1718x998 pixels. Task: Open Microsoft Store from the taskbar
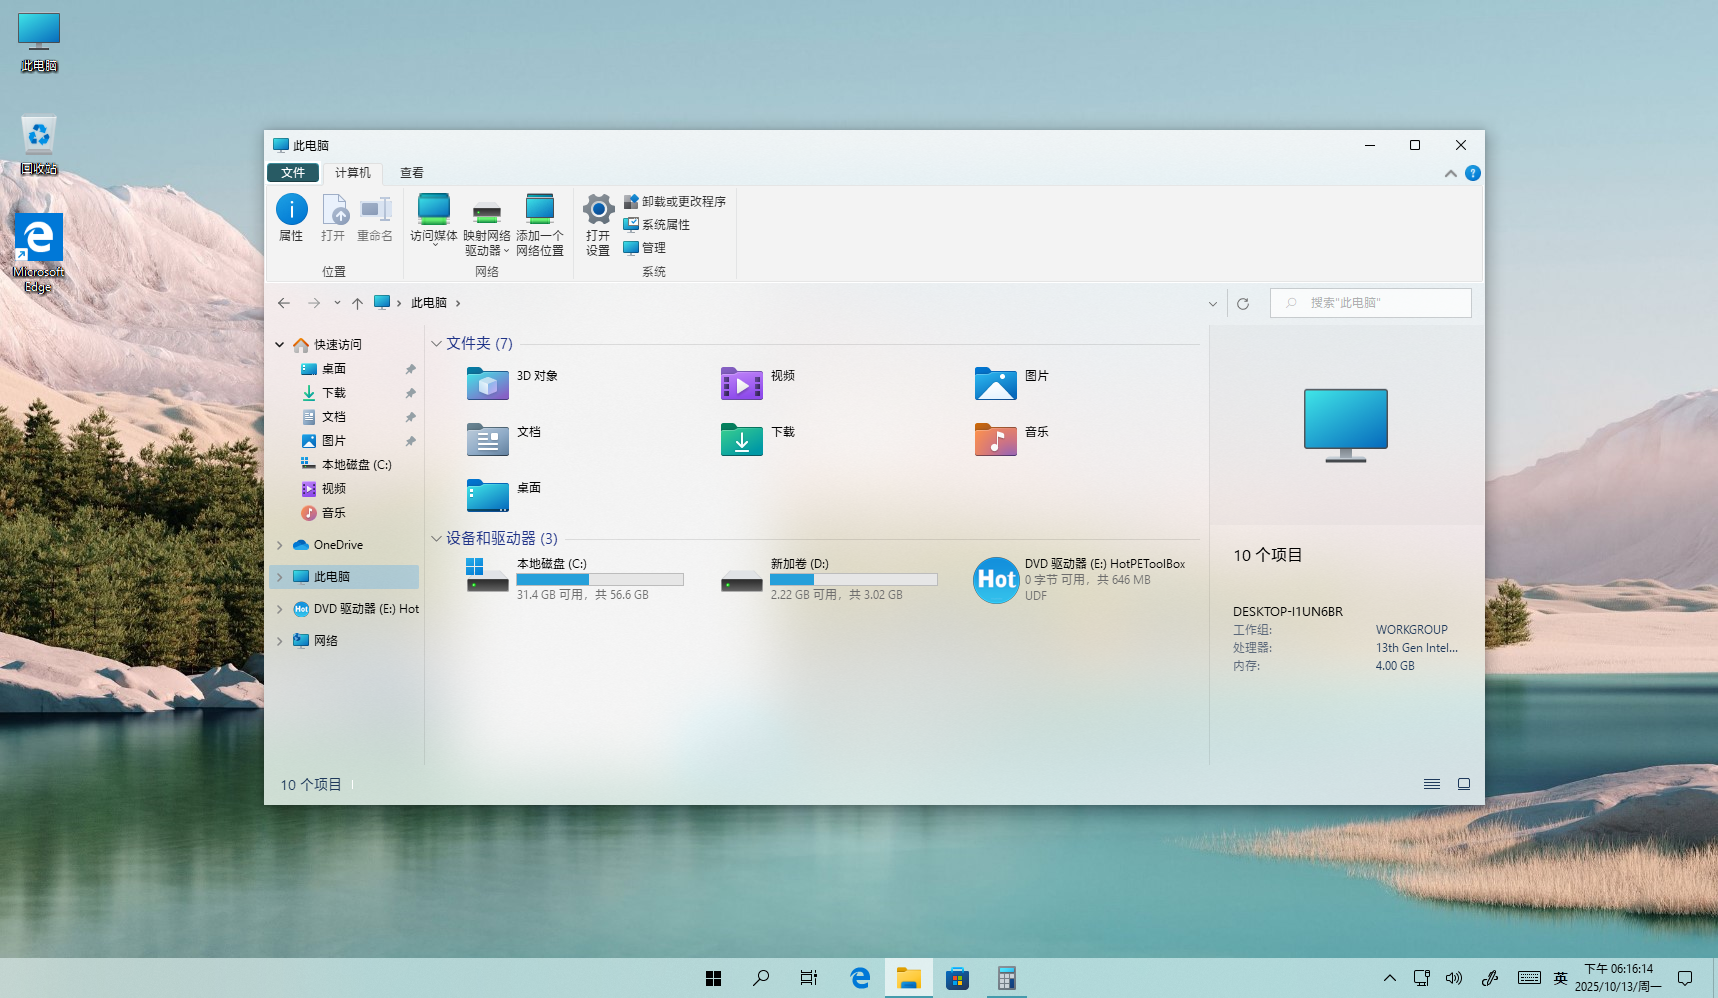pos(957,978)
